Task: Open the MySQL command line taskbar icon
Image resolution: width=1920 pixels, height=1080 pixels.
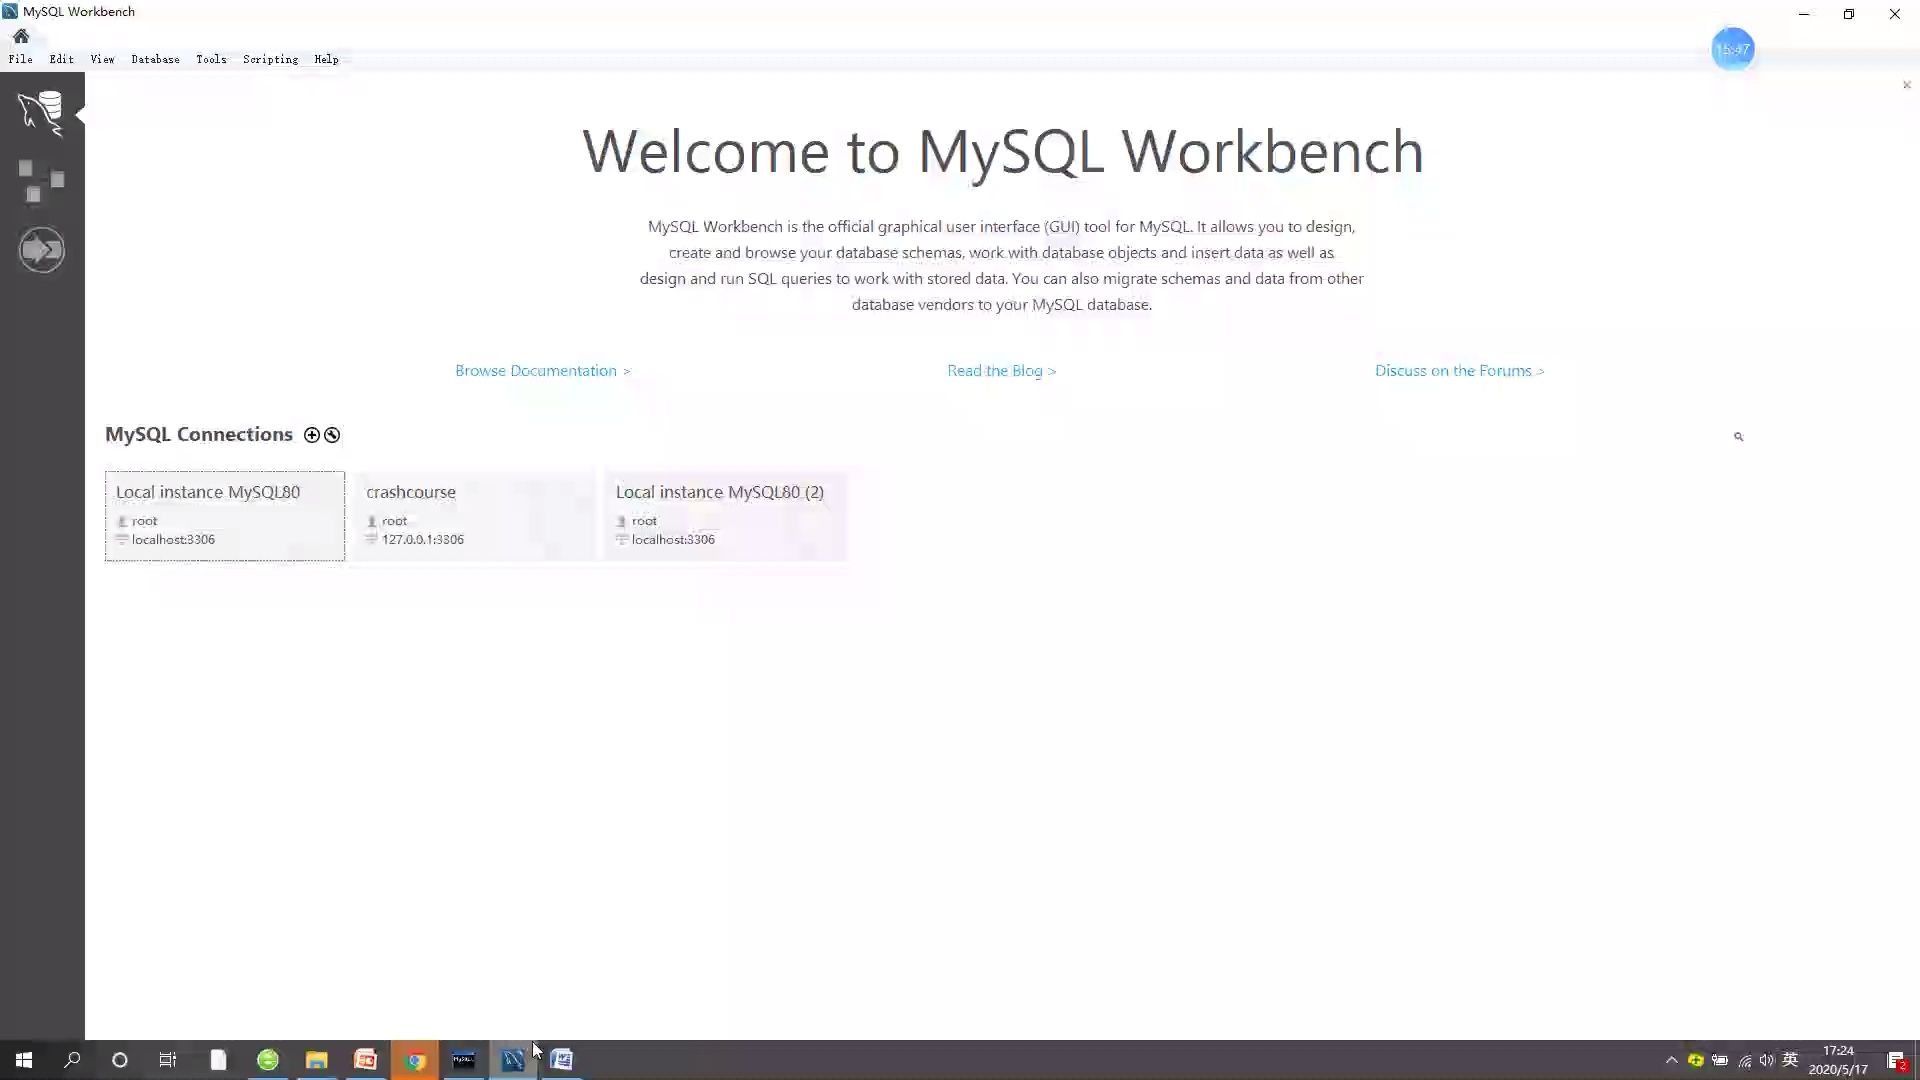Action: click(x=464, y=1060)
